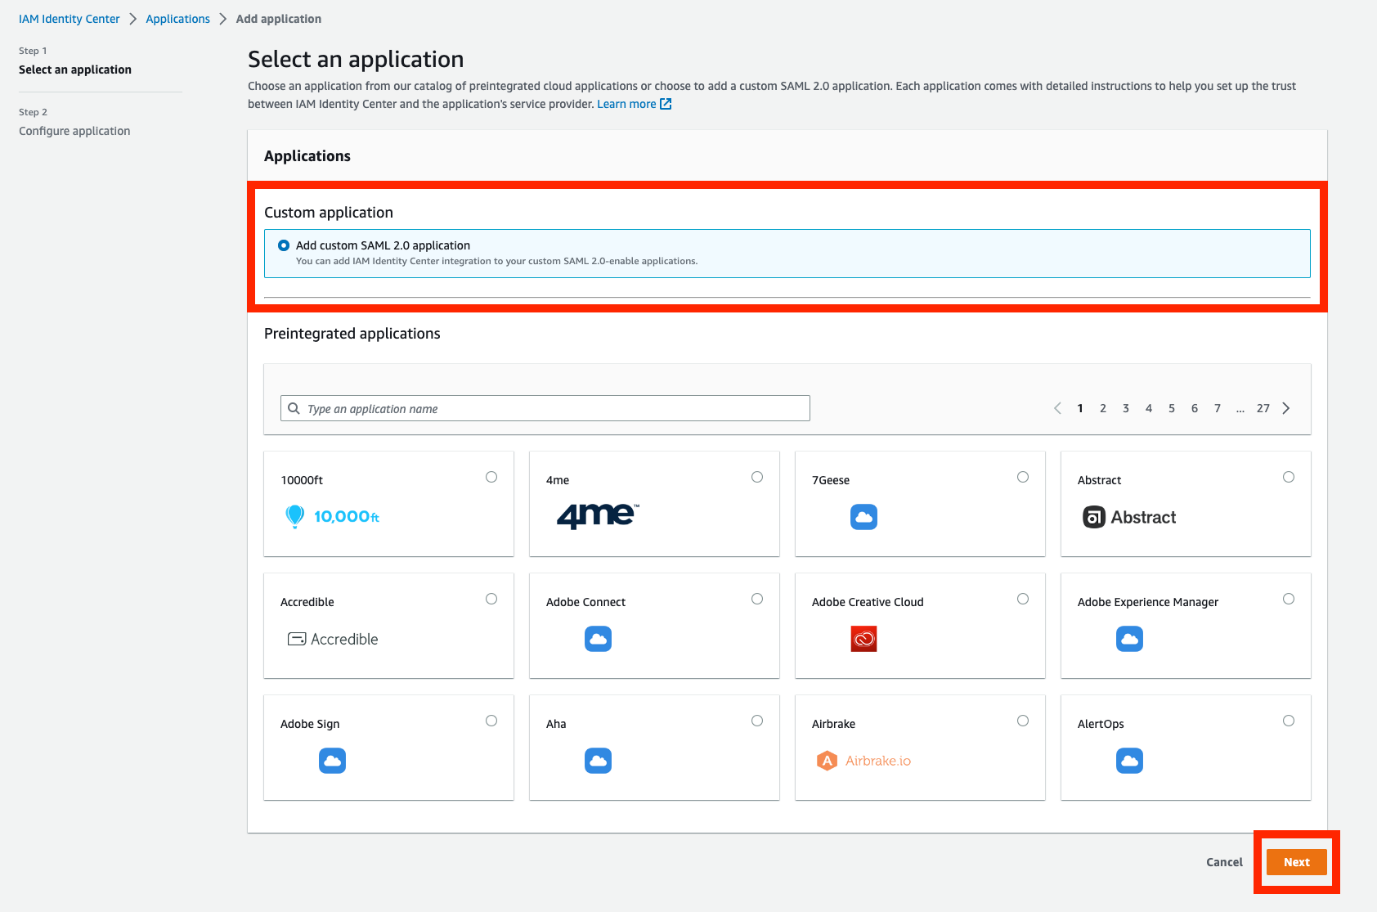Select Add custom SAML 2.0 application radio
The width and height of the screenshot is (1377, 912).
284,245
